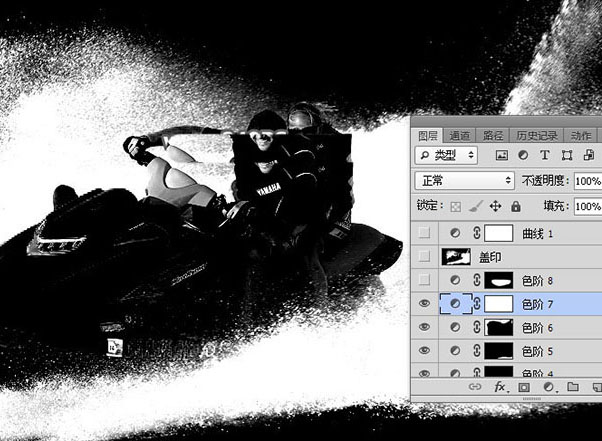The height and width of the screenshot is (441, 602).
Task: Select layer name 曲线 1
Action: pyautogui.click(x=537, y=234)
